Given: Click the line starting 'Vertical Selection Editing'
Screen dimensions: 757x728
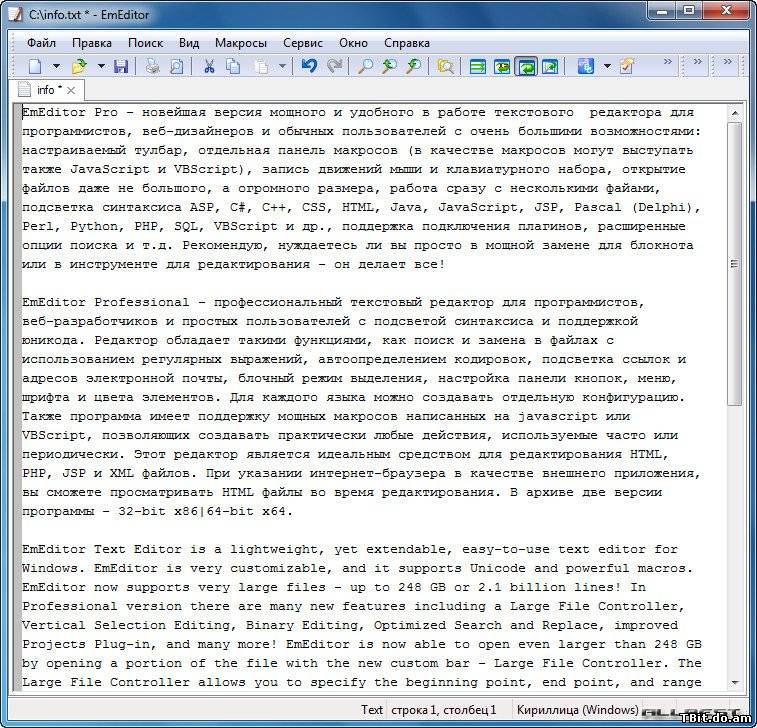Looking at the screenshot, I should pos(350,625).
